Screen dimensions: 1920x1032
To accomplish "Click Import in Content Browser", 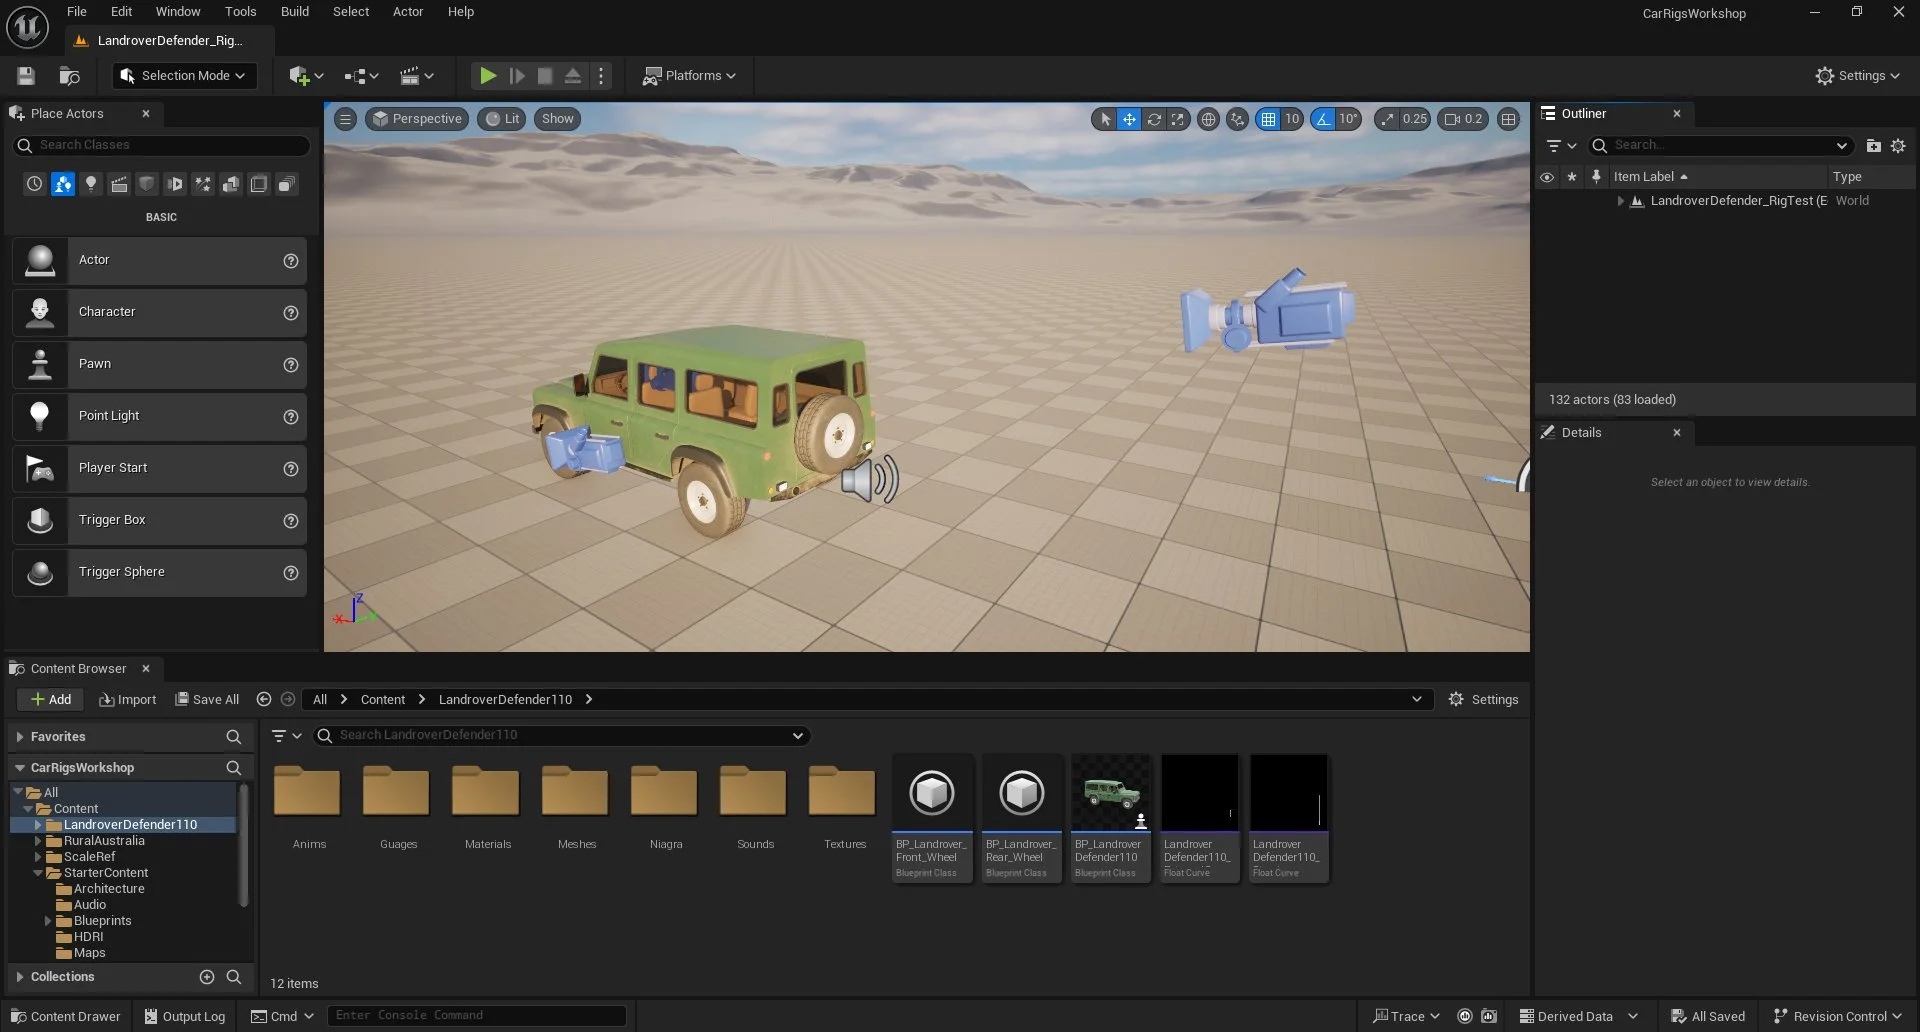I will (x=128, y=700).
